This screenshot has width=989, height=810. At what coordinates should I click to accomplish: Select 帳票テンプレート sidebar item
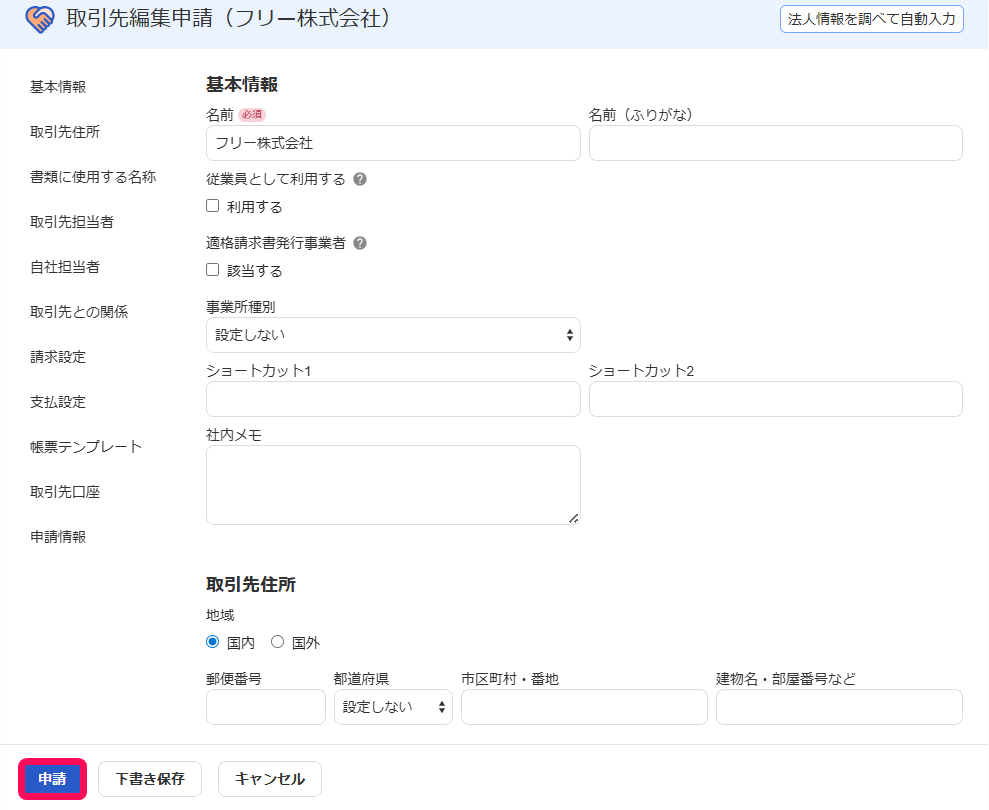point(86,447)
